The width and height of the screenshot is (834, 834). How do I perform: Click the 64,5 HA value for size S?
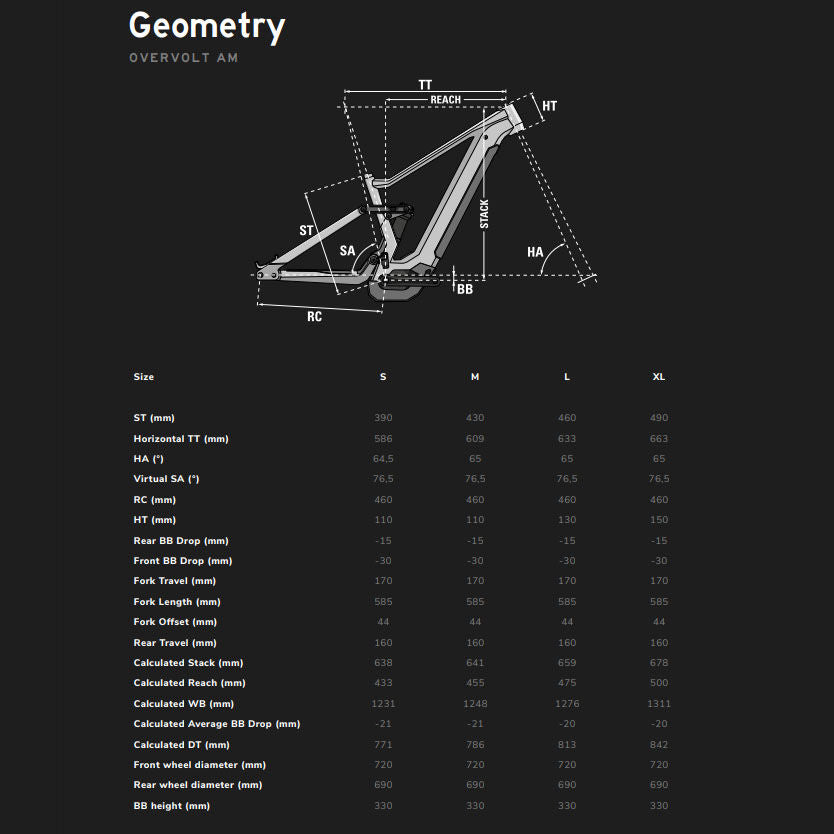(383, 459)
